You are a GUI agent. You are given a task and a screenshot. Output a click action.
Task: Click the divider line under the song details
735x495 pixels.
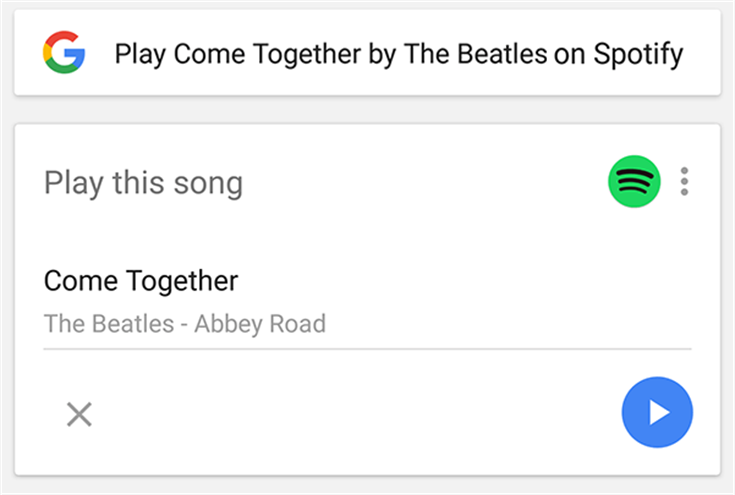[x=367, y=349]
